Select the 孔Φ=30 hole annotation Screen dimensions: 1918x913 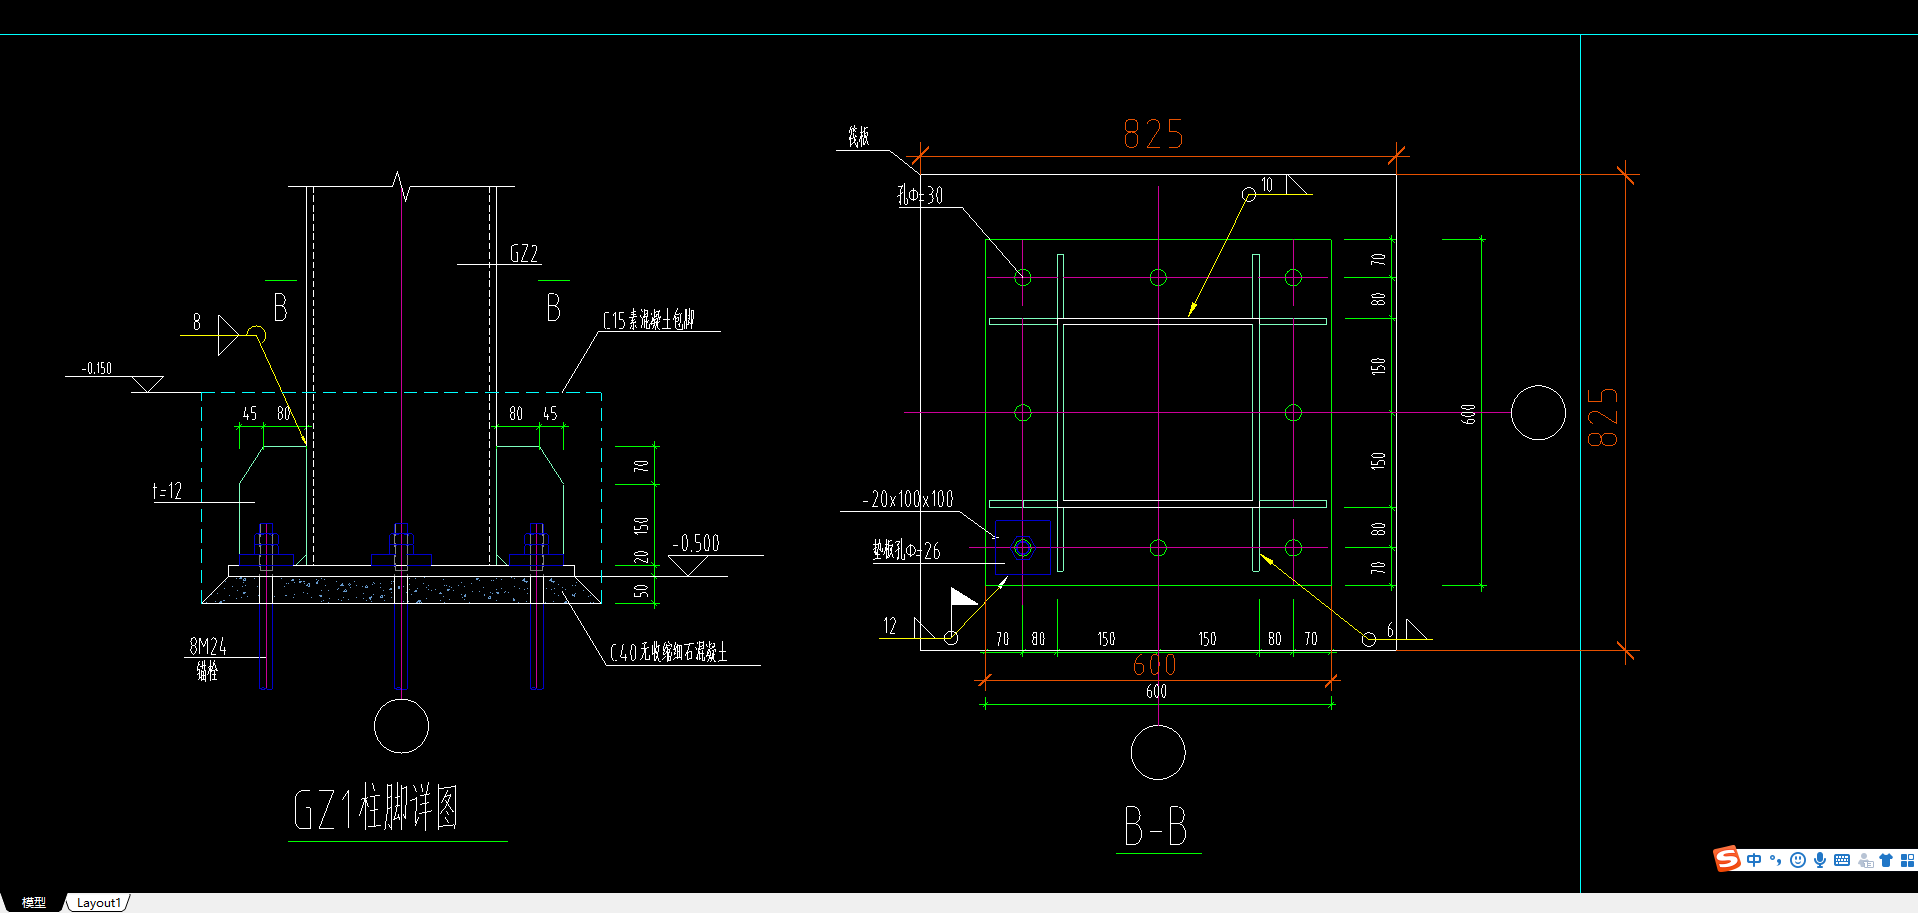[x=920, y=195]
